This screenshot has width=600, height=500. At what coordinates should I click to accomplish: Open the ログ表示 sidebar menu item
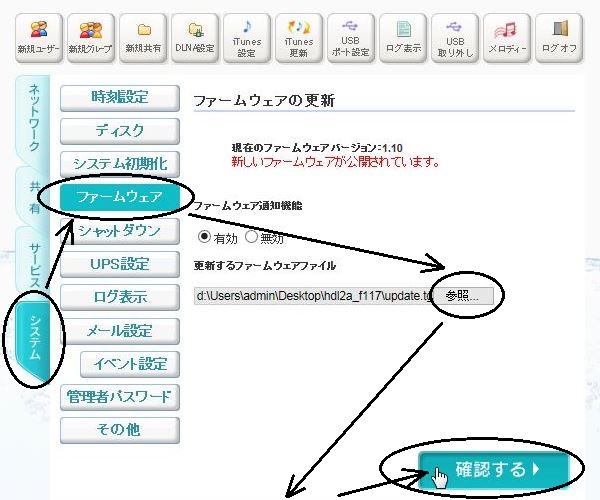click(x=120, y=297)
